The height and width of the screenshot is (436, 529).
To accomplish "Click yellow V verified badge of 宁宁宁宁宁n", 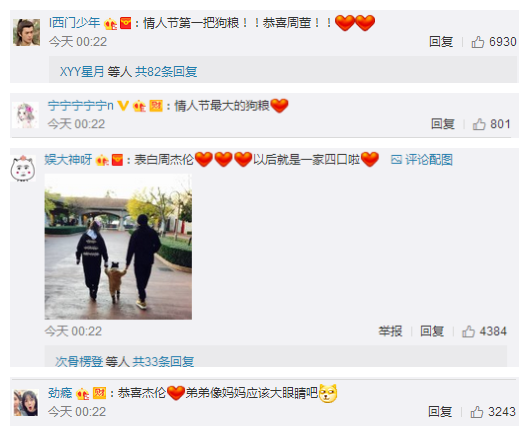I will (123, 106).
